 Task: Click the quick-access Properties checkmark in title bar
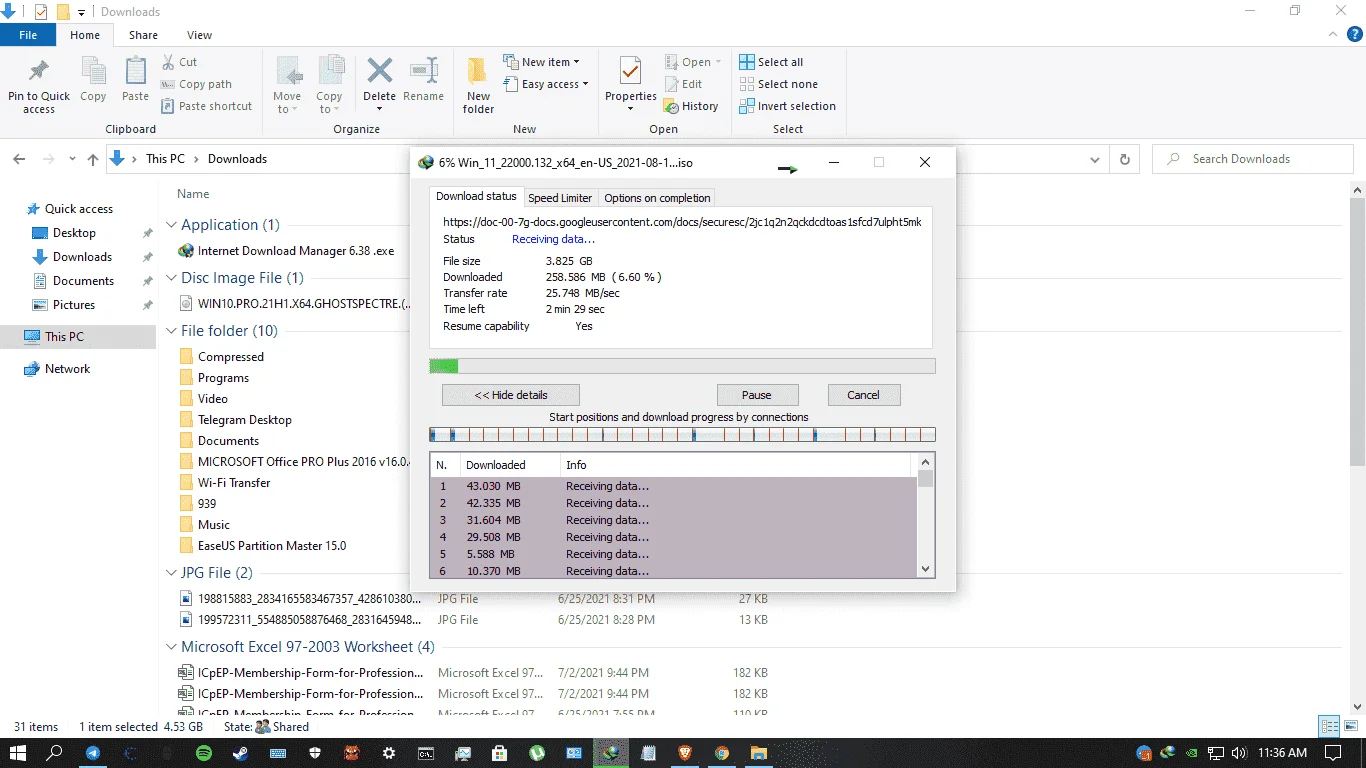click(x=41, y=12)
